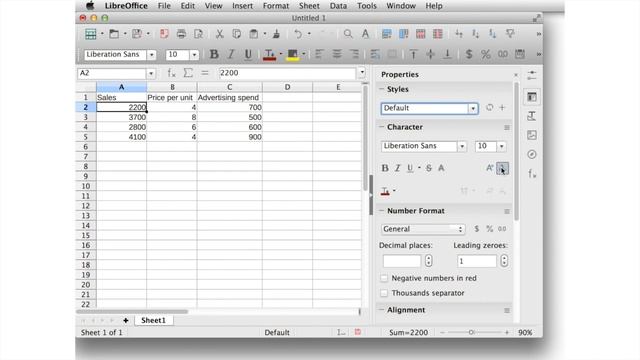Click the New Style plus icon beside Default
Image resolution: width=640 pixels, height=360 pixels.
tap(502, 108)
